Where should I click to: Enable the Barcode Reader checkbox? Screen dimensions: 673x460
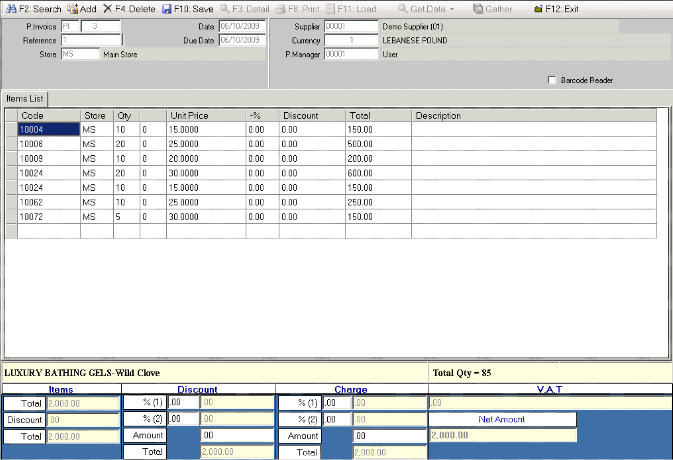point(552,80)
